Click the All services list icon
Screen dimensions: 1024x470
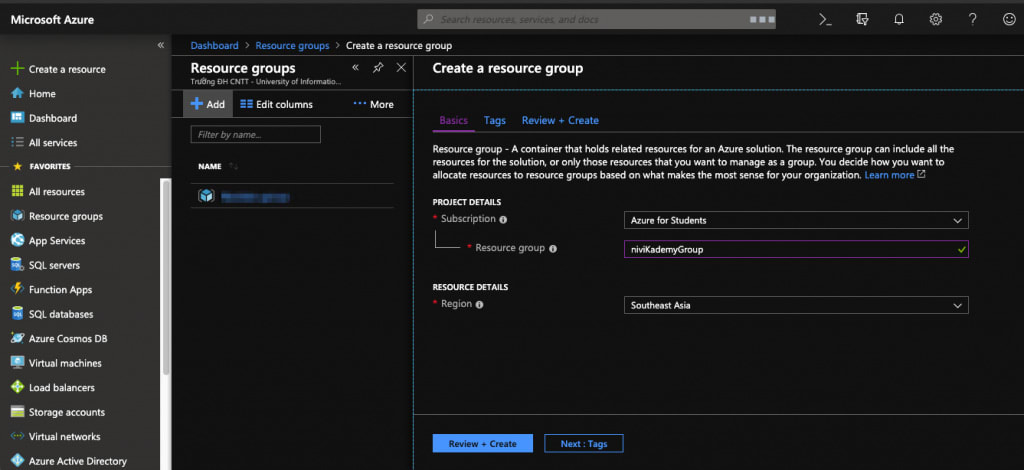point(18,142)
